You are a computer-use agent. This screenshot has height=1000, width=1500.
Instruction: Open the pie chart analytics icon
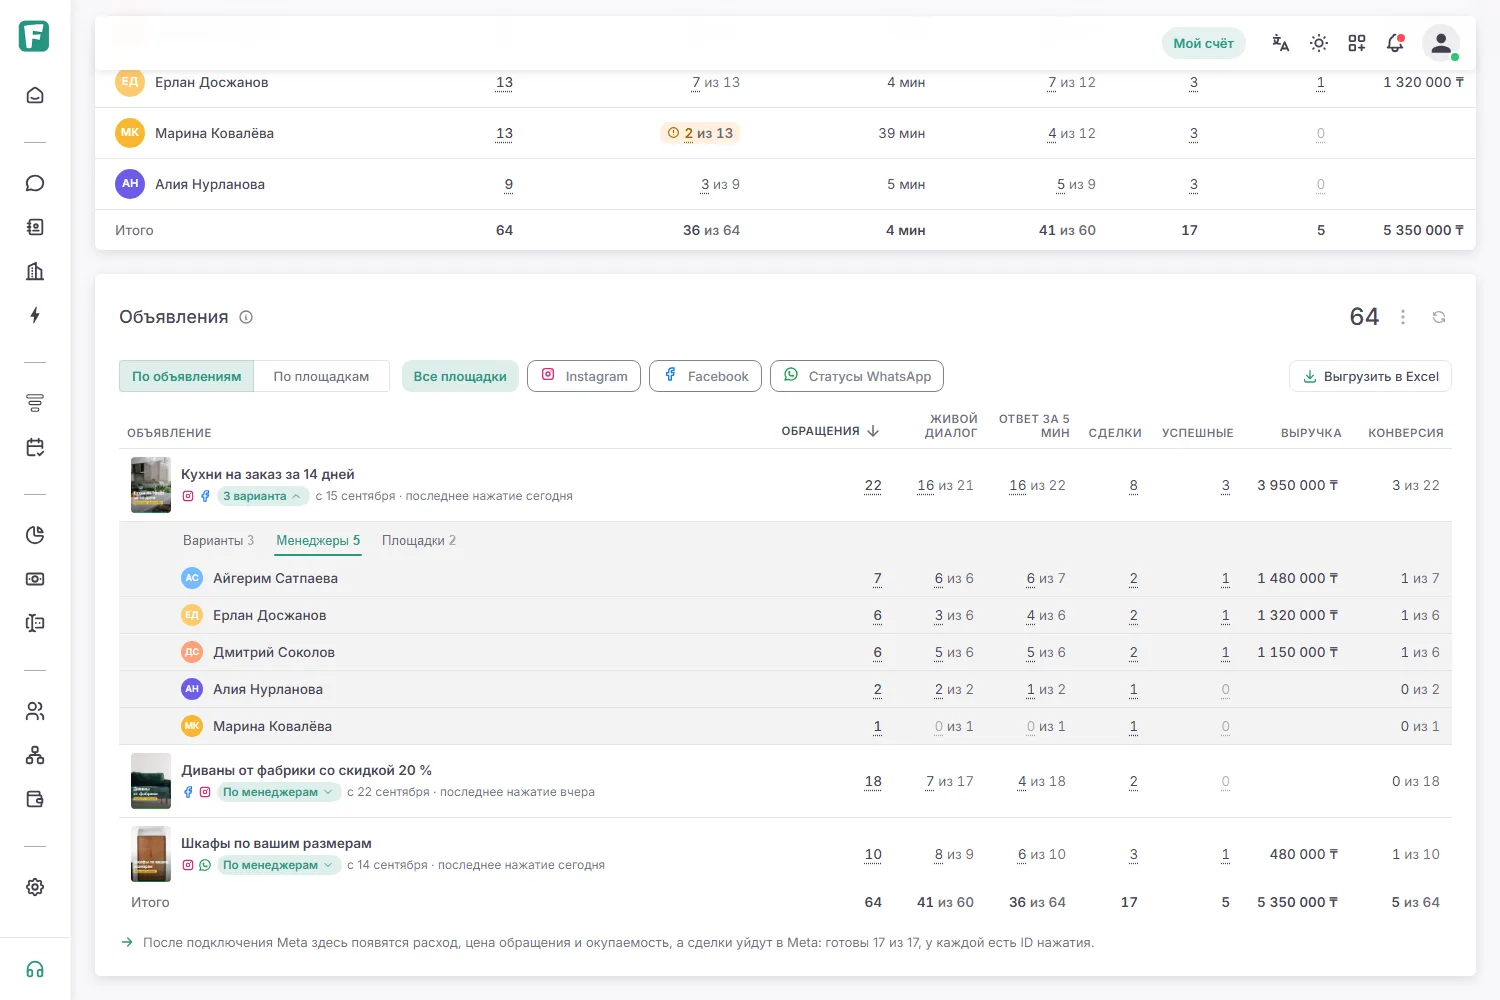pos(35,535)
